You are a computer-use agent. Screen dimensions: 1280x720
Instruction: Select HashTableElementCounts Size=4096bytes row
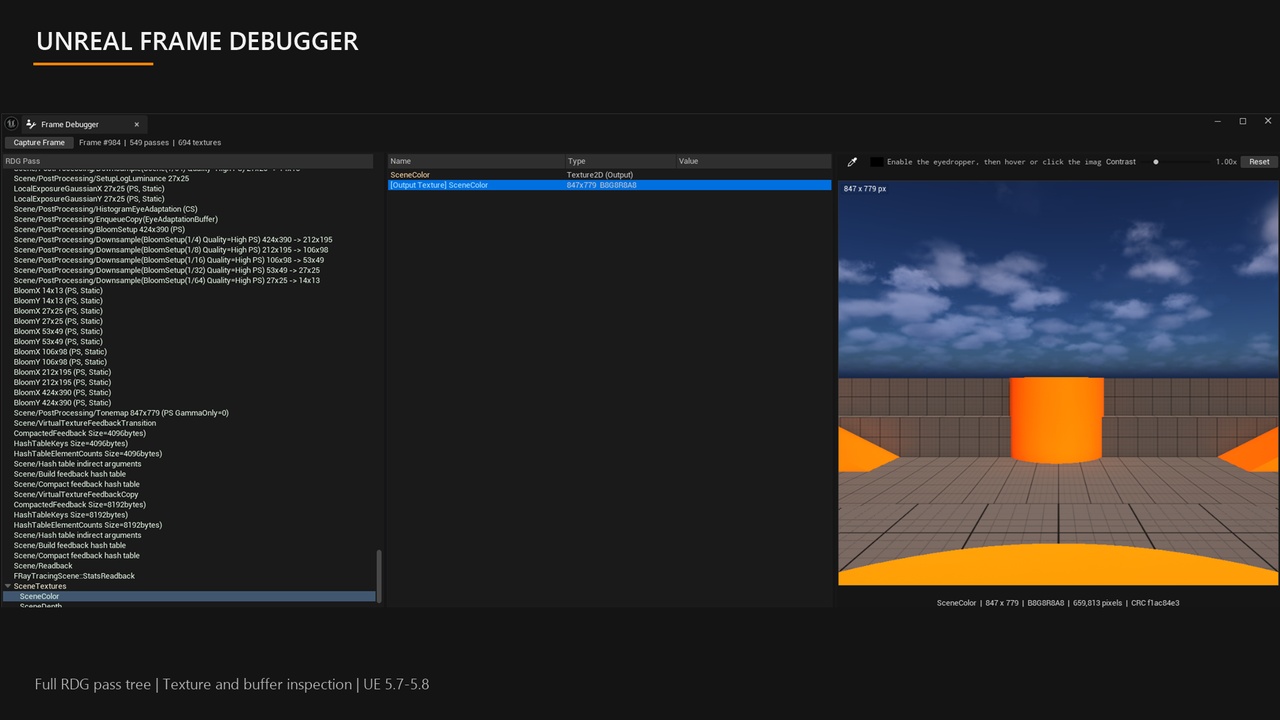pyautogui.click(x=88, y=454)
